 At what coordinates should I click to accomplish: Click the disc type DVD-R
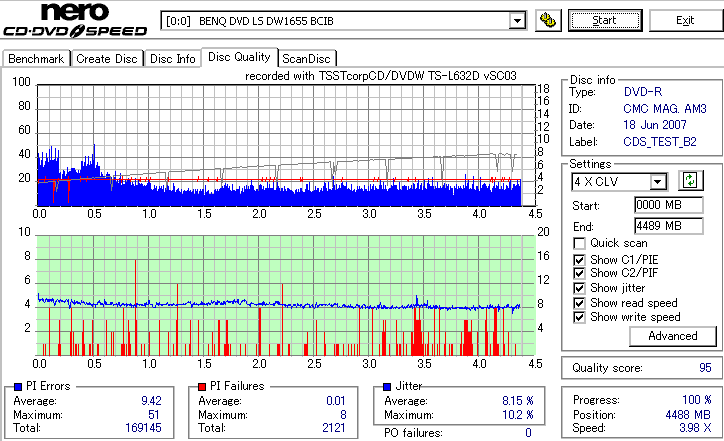tap(643, 92)
